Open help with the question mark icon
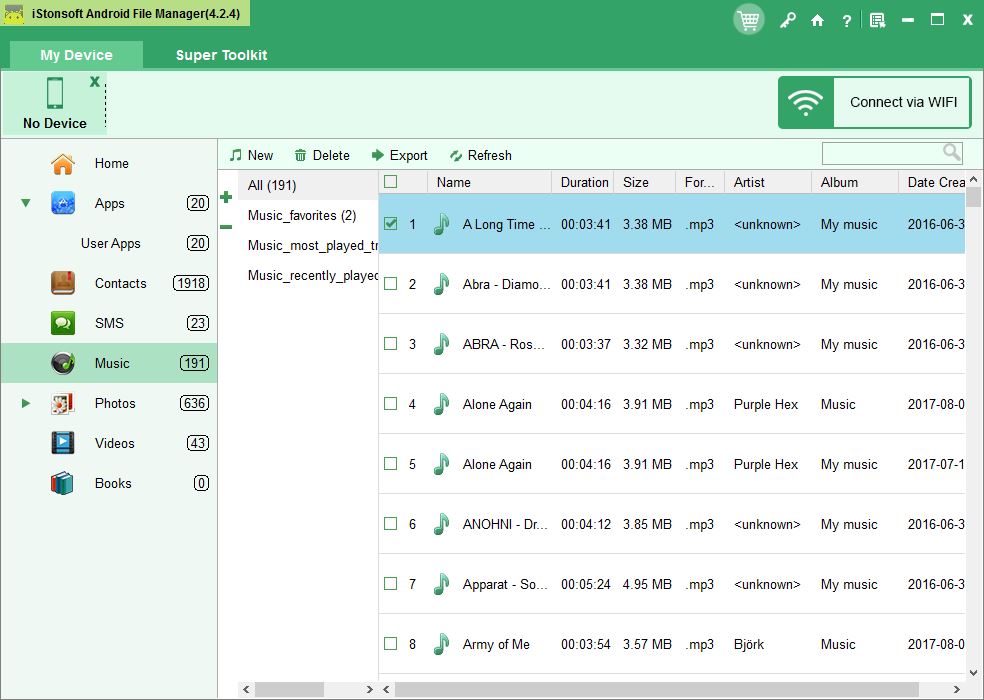 coord(847,20)
